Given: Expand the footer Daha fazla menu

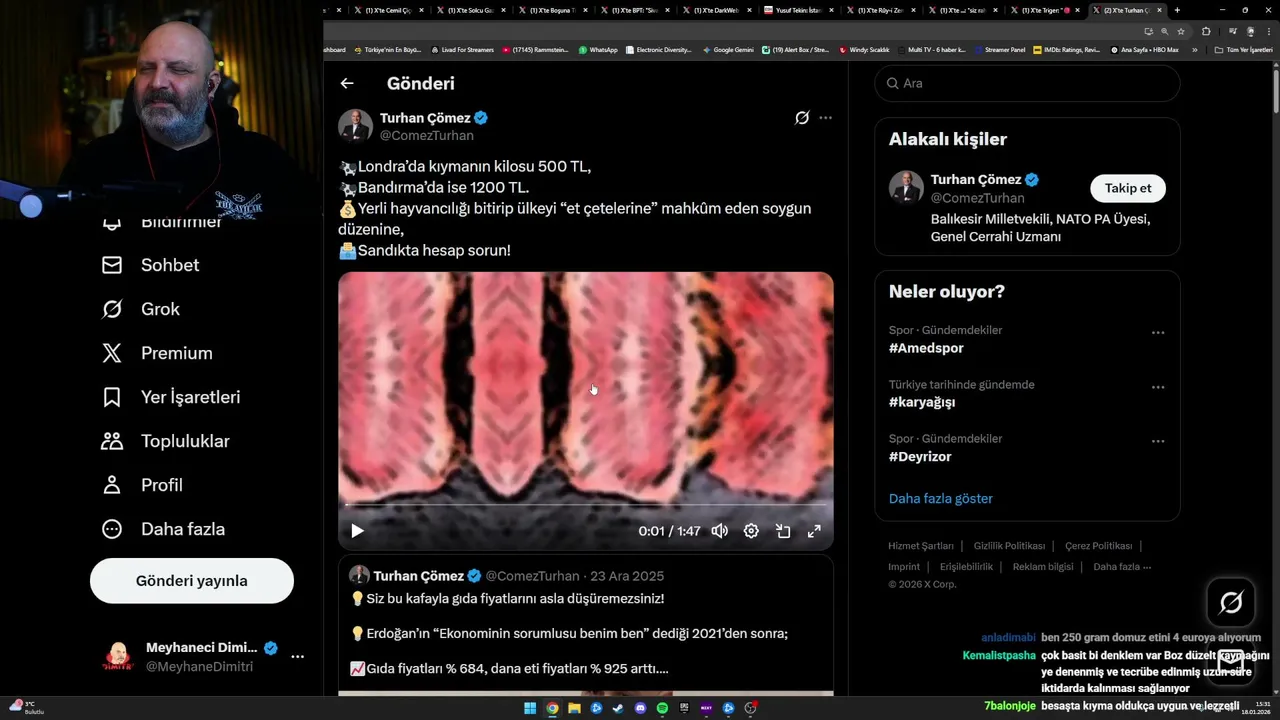Looking at the screenshot, I should point(1122,566).
